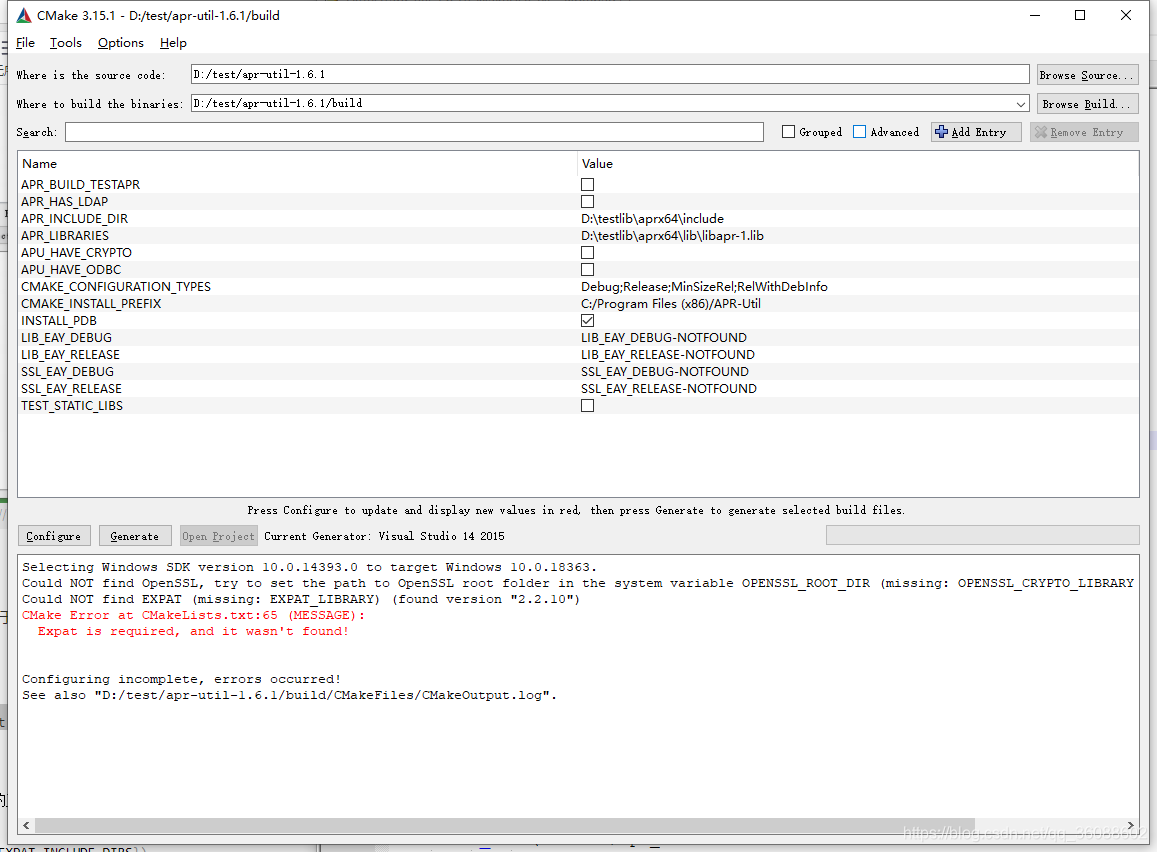This screenshot has height=852, width=1157.
Task: Click C:/Program Files (x86)/APR-Util value
Action: click(x=671, y=303)
